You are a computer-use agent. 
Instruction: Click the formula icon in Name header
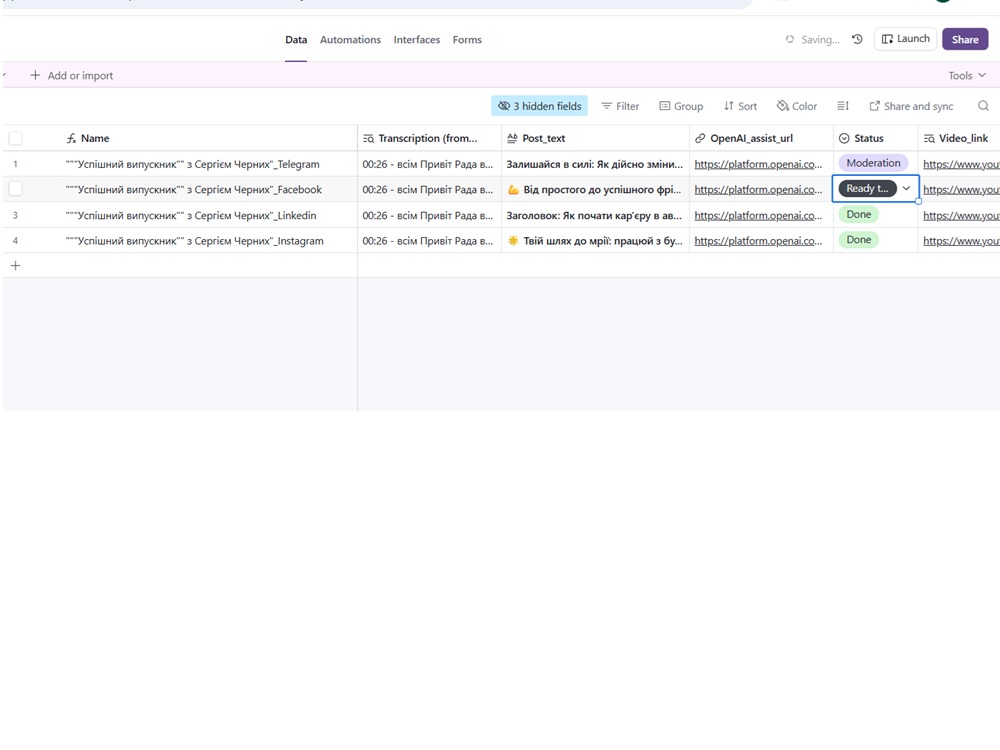click(71, 138)
